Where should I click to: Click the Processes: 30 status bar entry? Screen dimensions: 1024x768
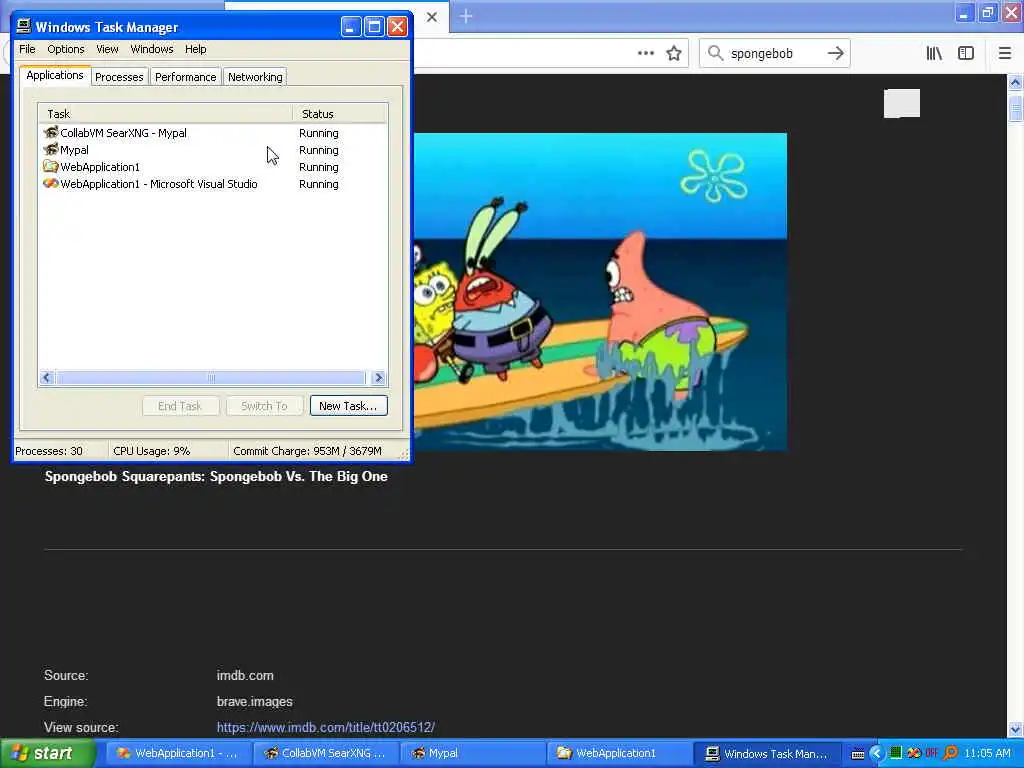[x=49, y=451]
